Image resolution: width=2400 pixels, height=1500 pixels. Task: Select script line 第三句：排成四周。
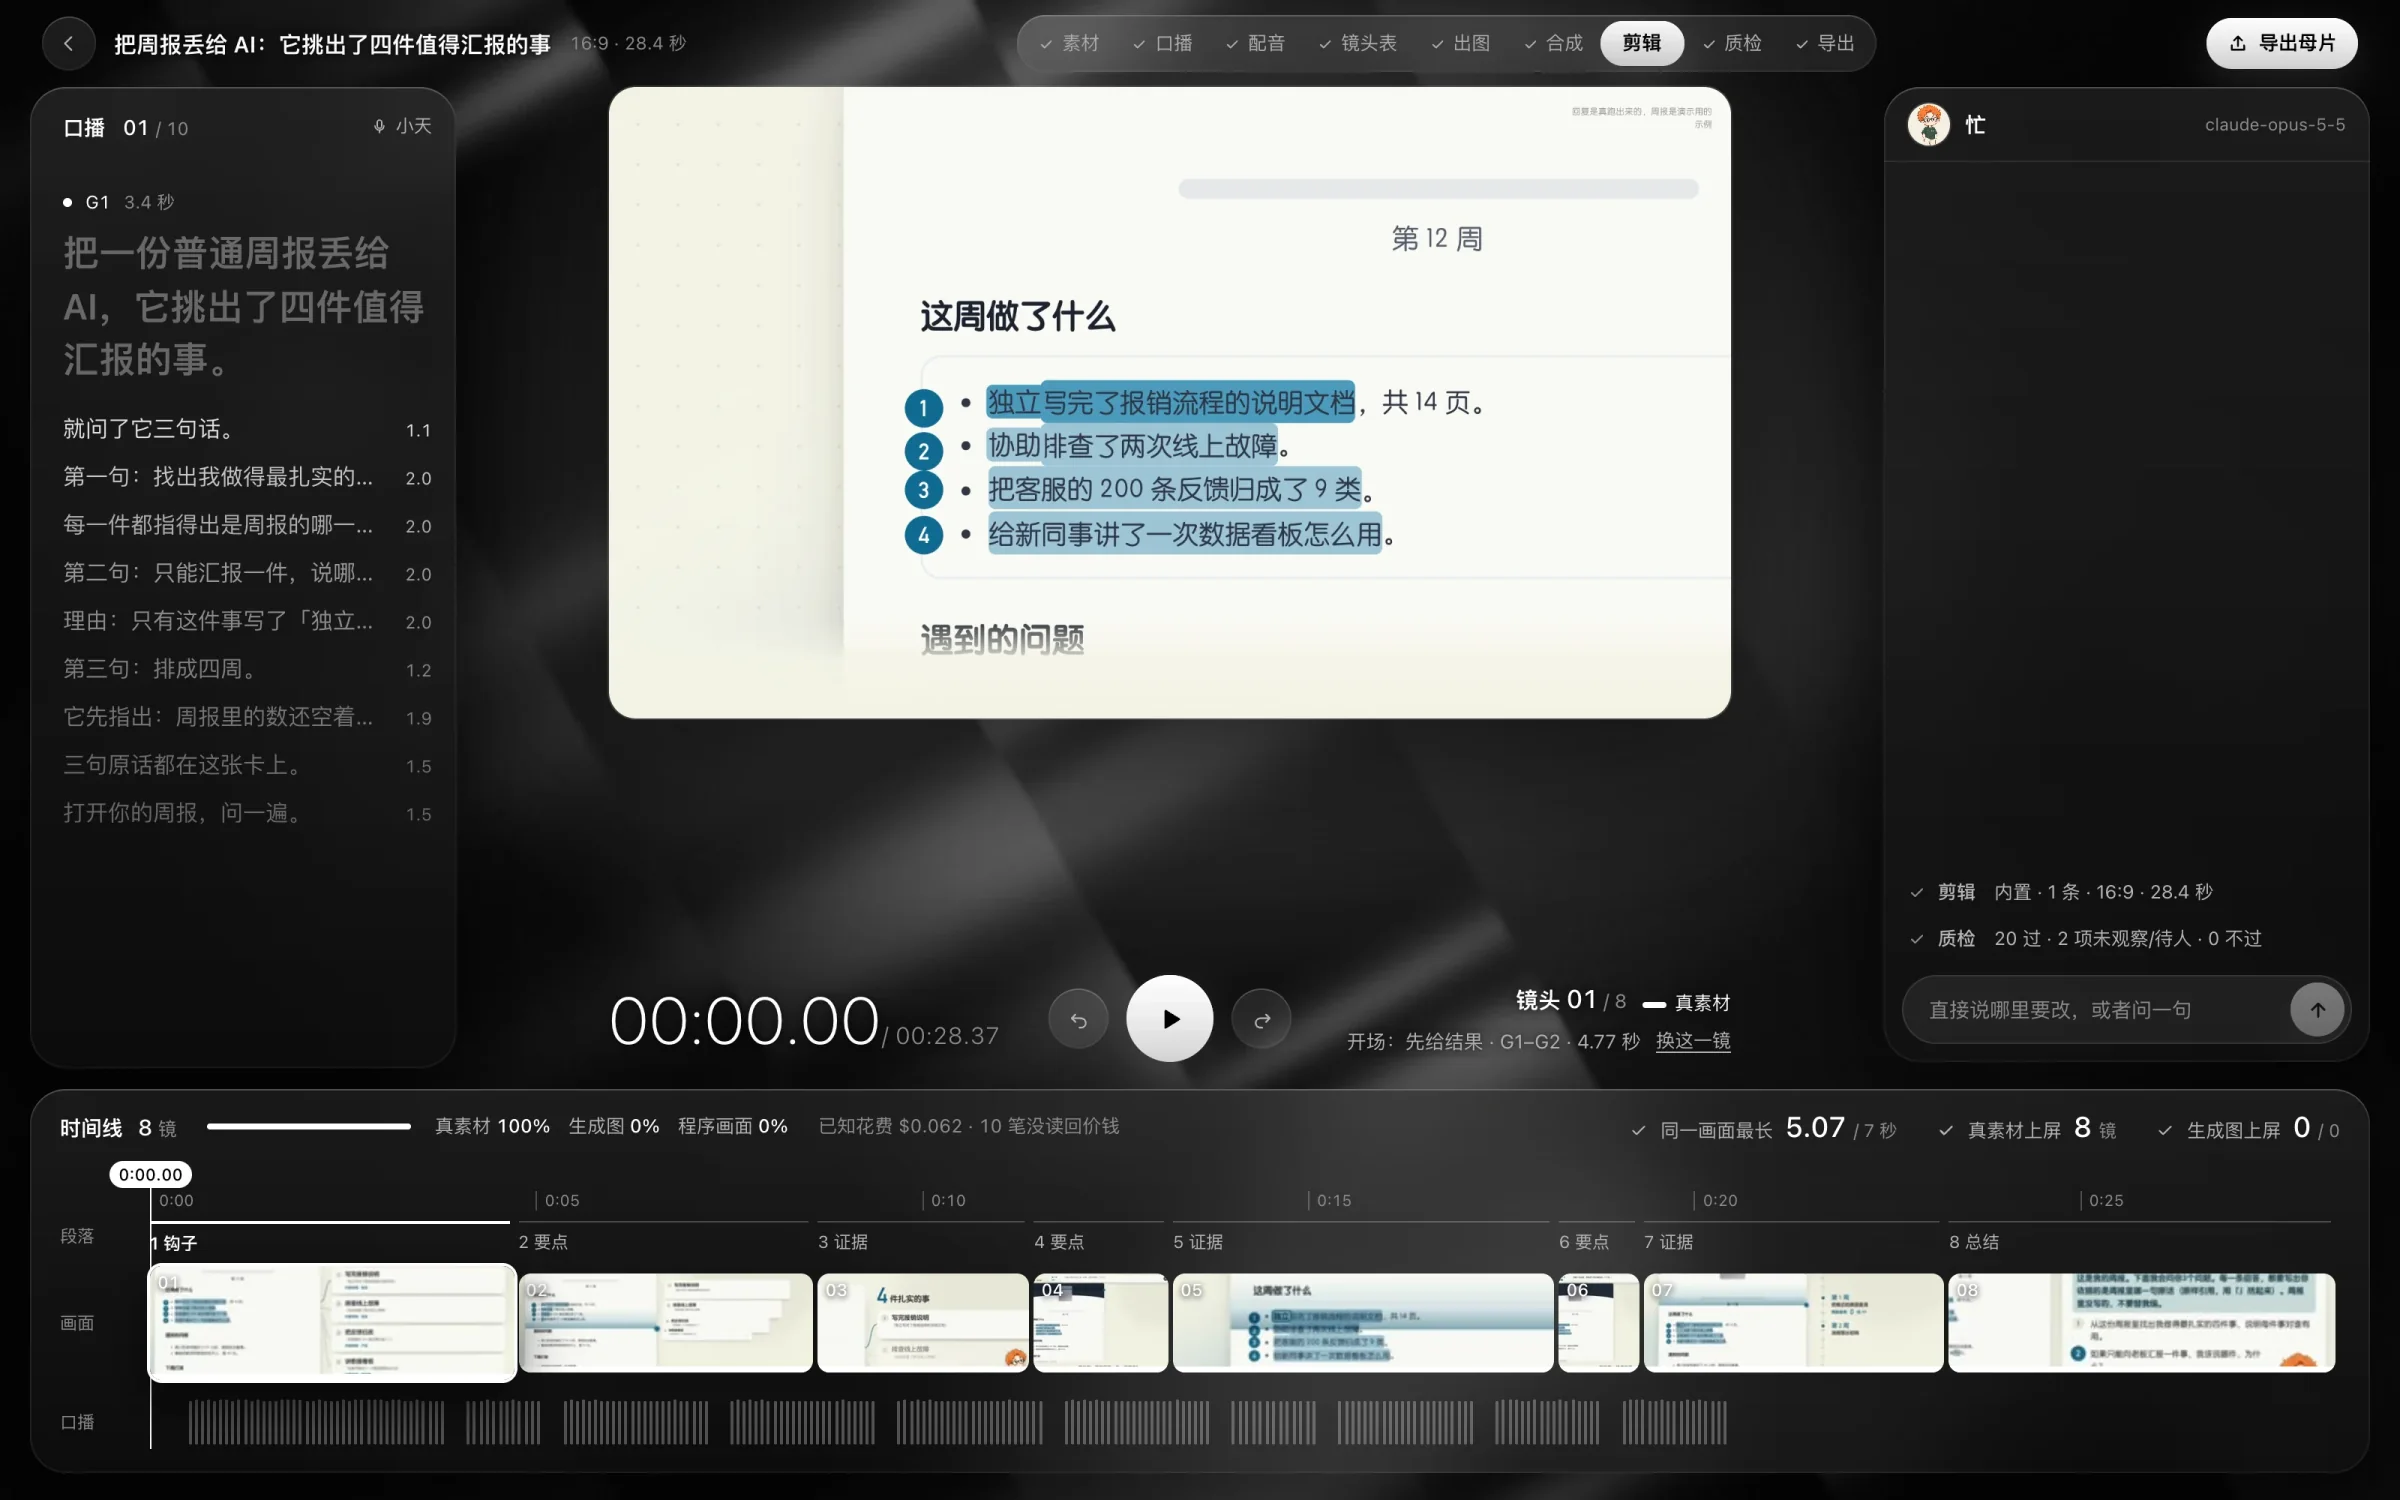click(x=247, y=669)
